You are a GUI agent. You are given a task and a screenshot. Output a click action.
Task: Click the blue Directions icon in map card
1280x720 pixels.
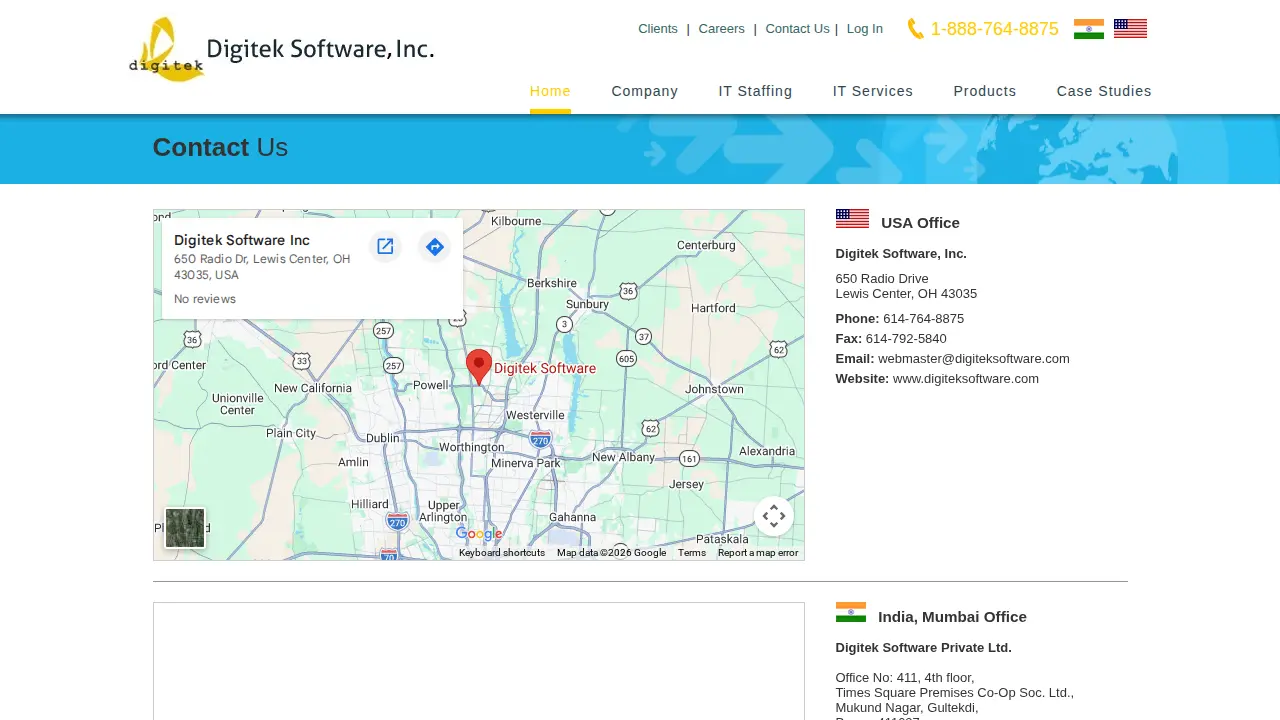click(434, 246)
